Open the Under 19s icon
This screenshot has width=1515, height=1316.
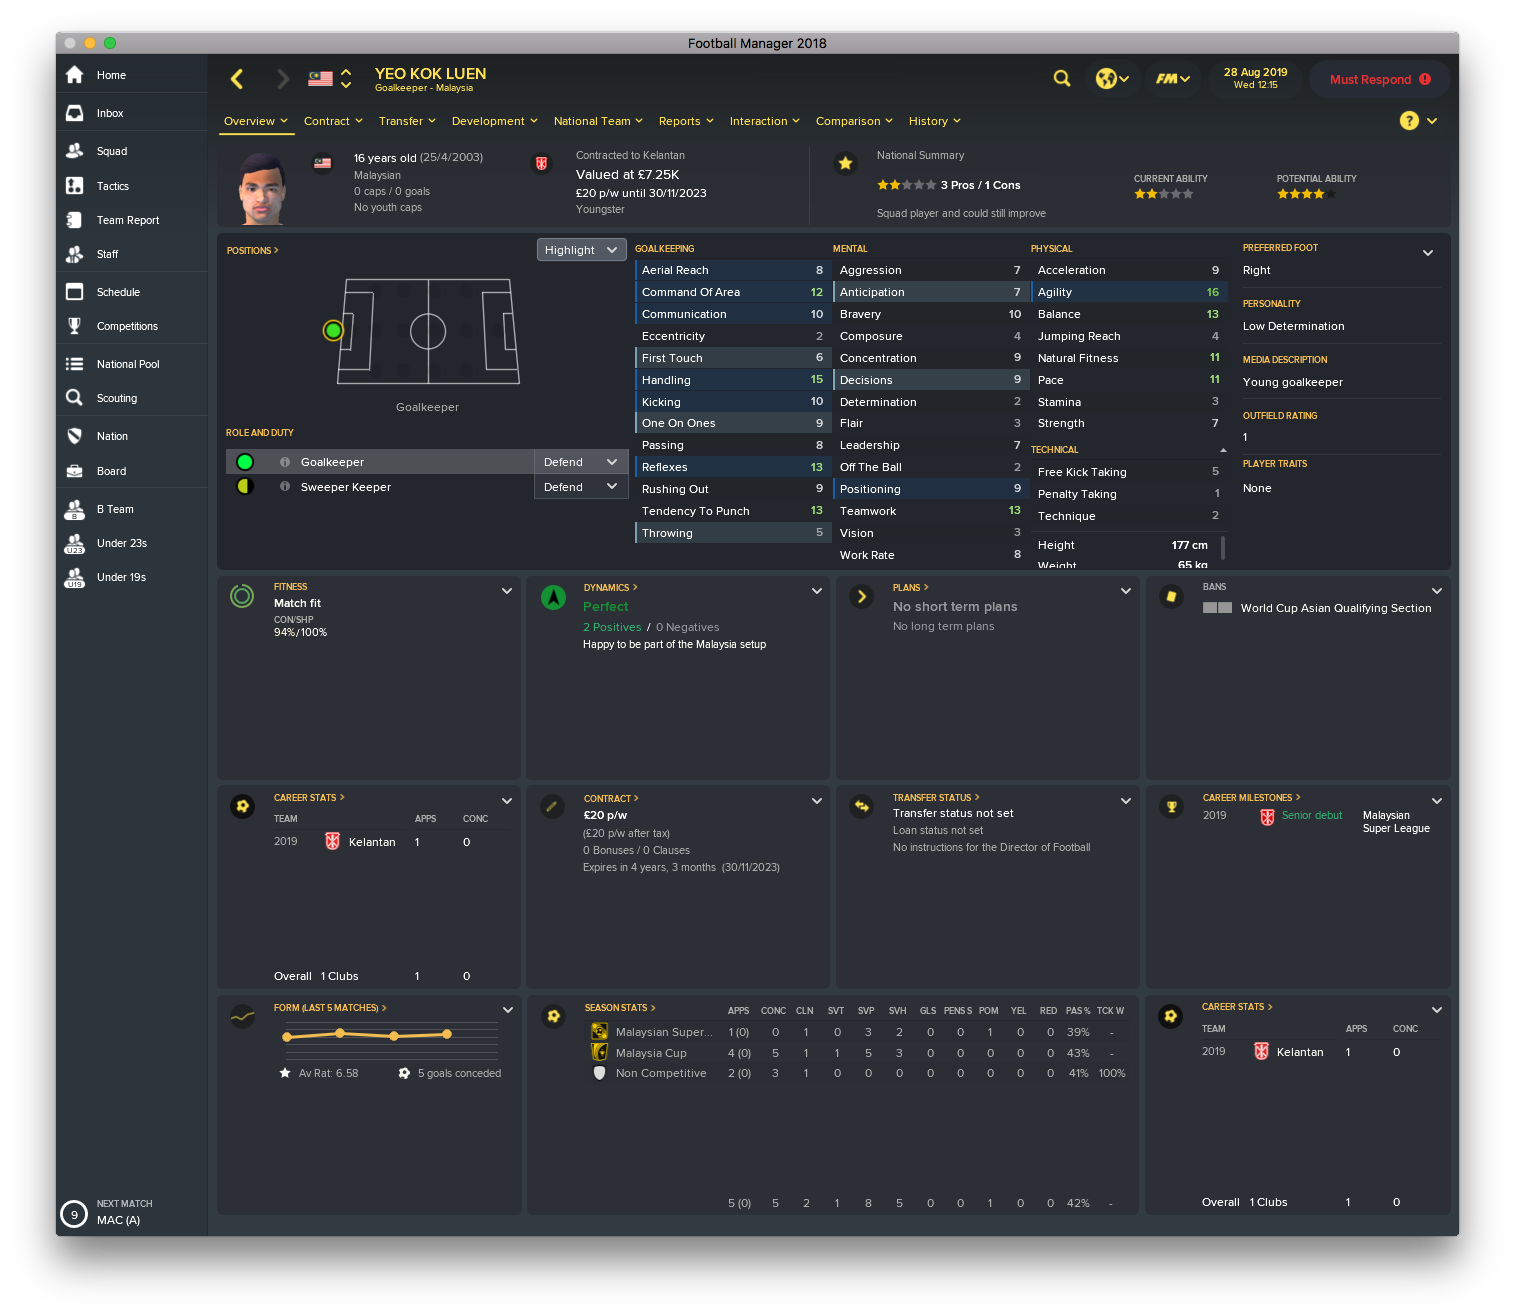pos(74,577)
